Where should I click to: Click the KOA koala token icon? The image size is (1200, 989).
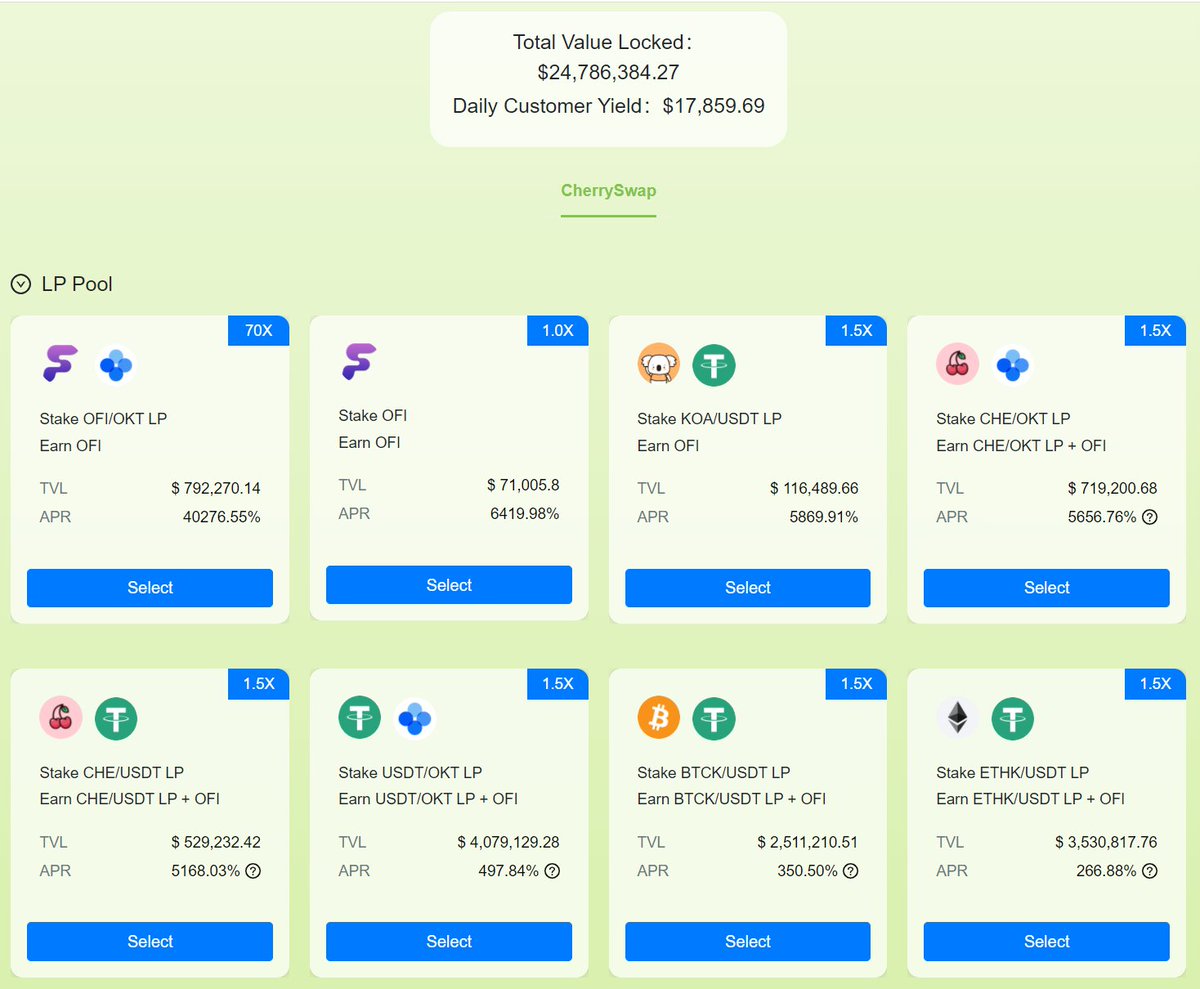[x=658, y=365]
